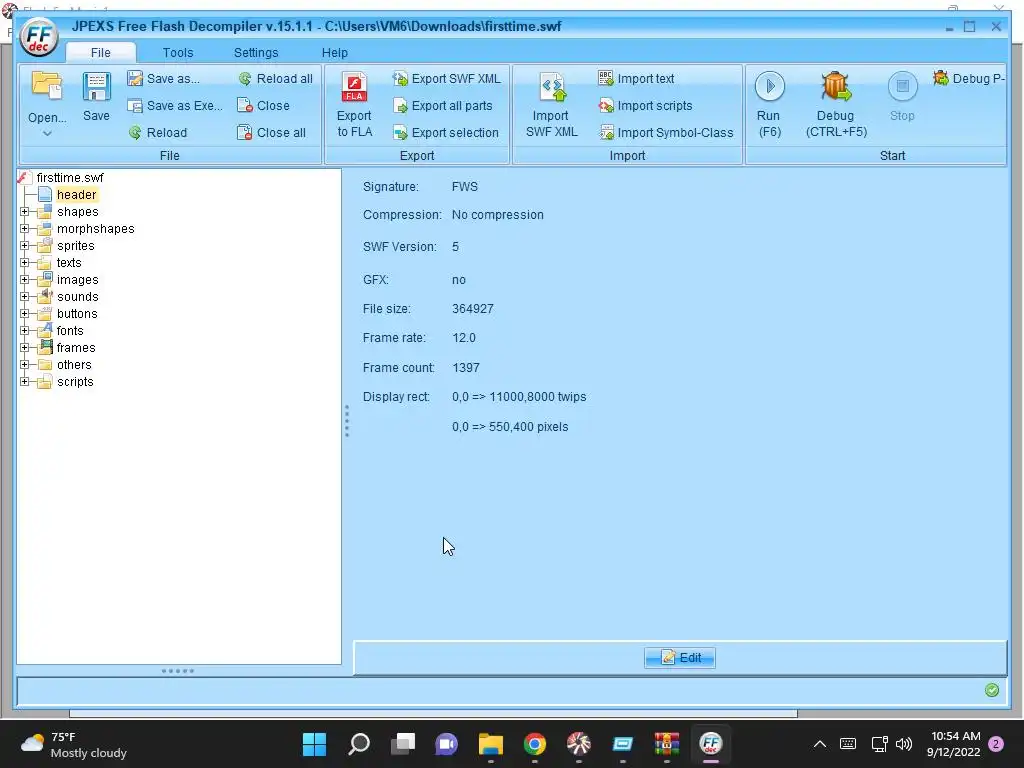Click Export SWF XML
The height and width of the screenshot is (768, 1024).
tap(447, 79)
